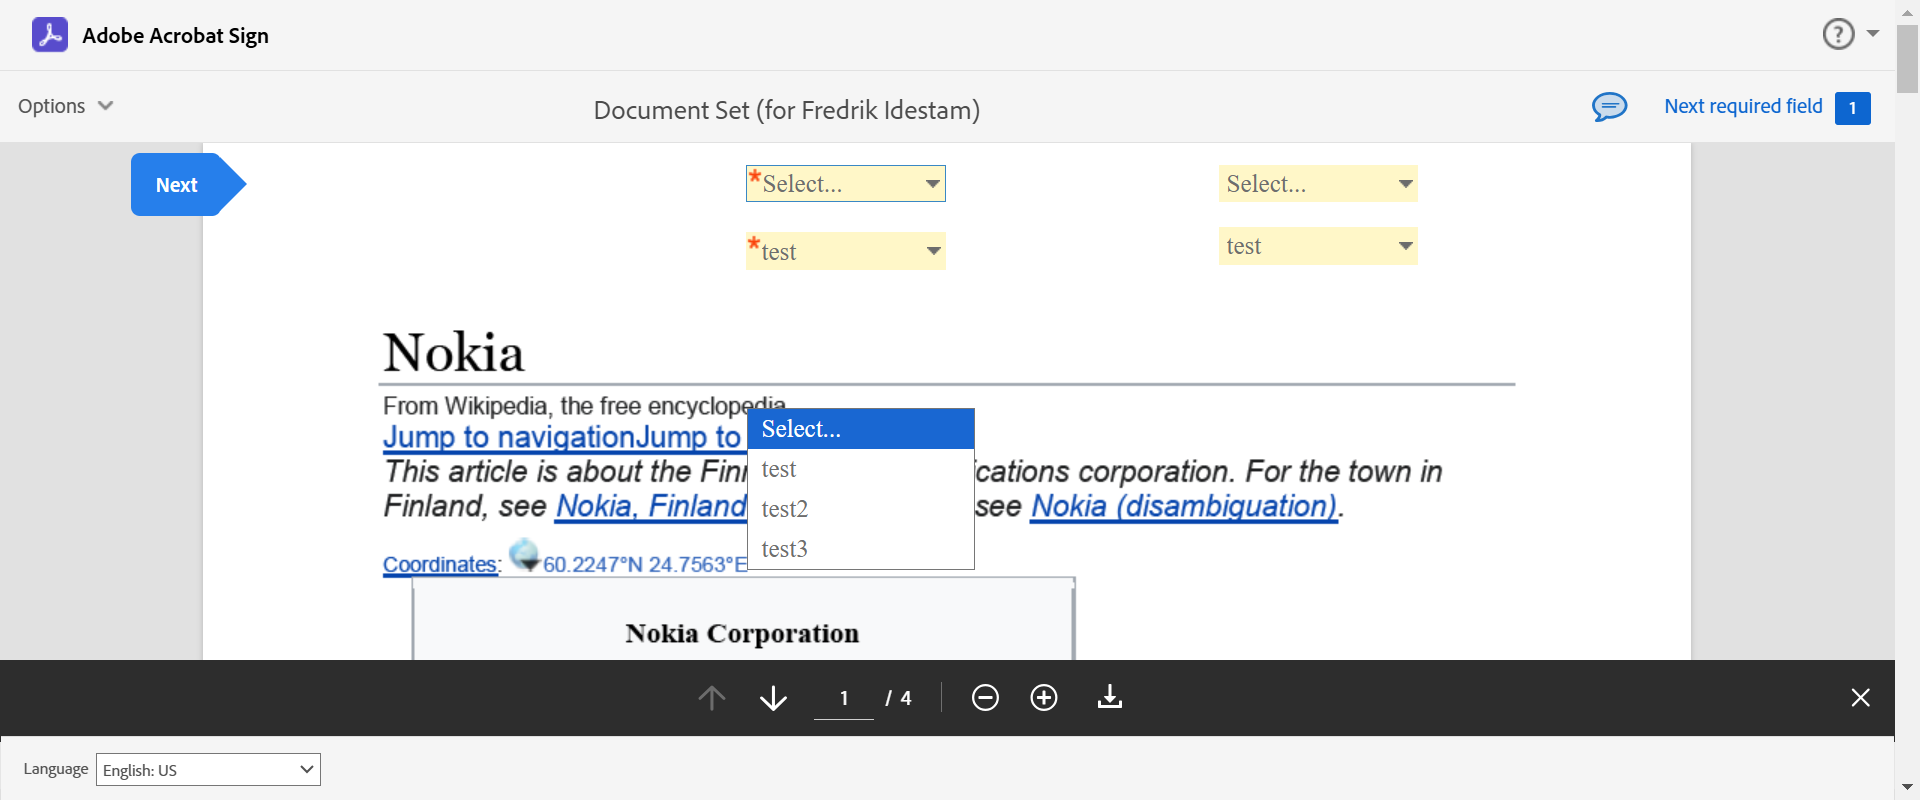
Task: Open the Nokia (disambiguation) link
Action: [x=1184, y=506]
